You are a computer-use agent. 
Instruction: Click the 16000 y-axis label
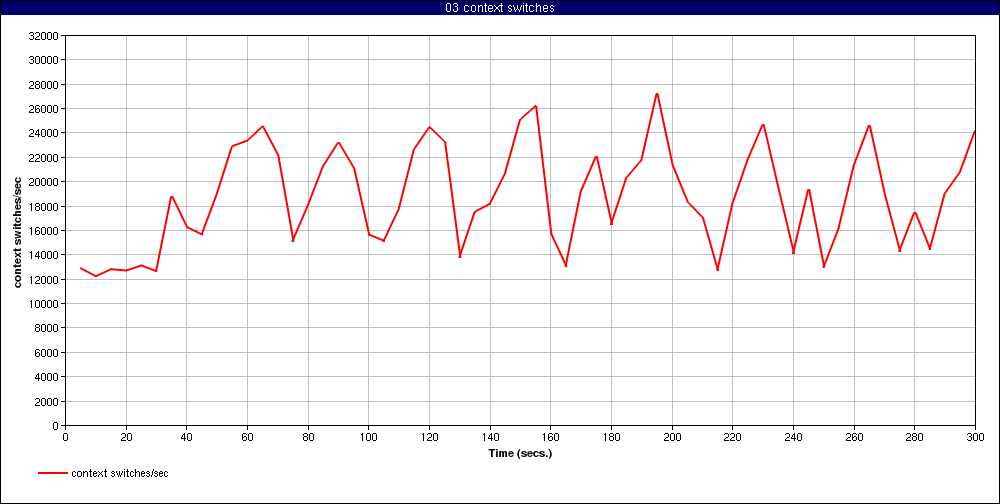pos(45,230)
